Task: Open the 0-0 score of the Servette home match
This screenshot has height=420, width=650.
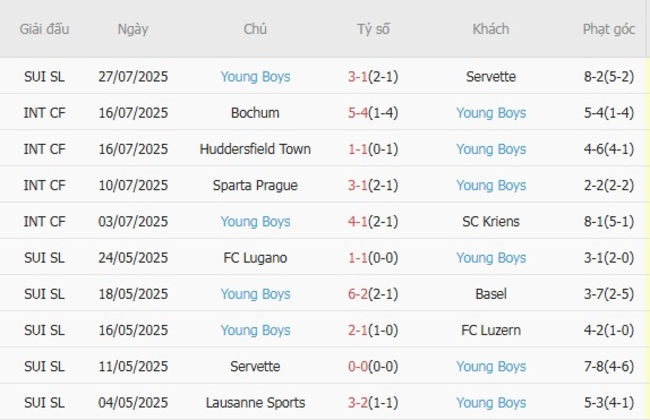Action: [x=358, y=367]
